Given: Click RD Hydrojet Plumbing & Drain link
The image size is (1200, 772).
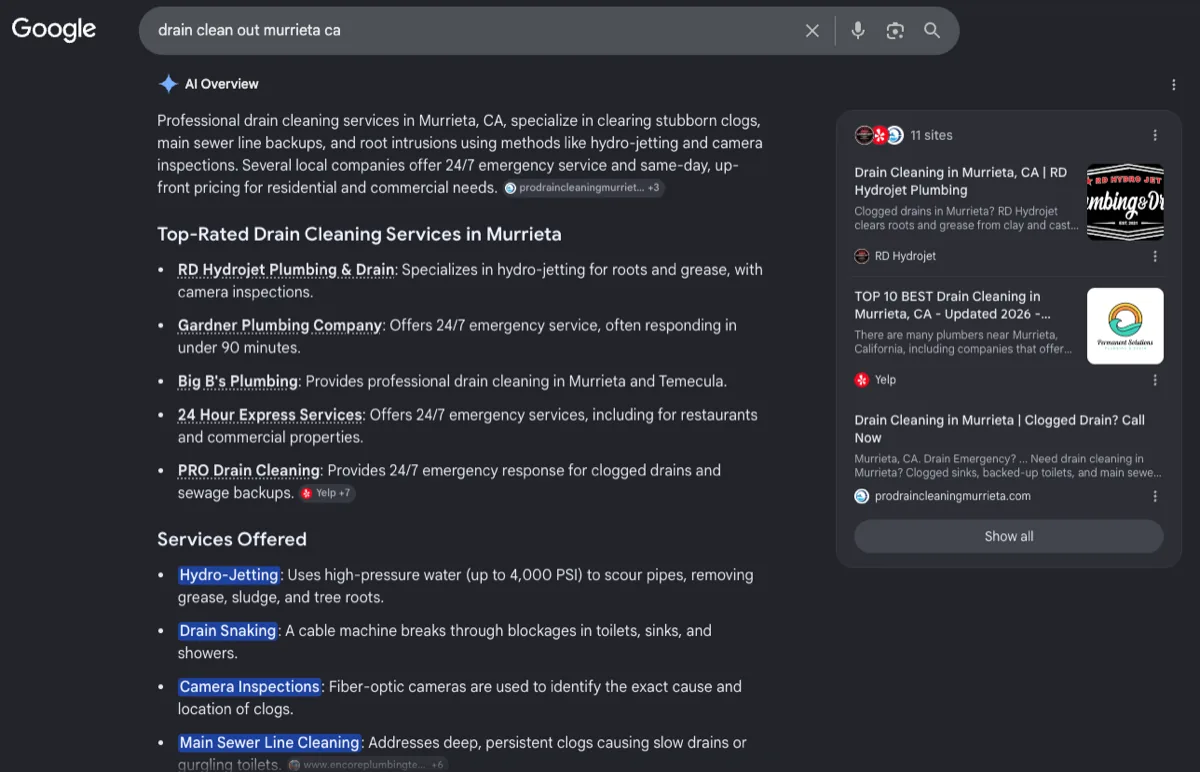Looking at the screenshot, I should 286,269.
